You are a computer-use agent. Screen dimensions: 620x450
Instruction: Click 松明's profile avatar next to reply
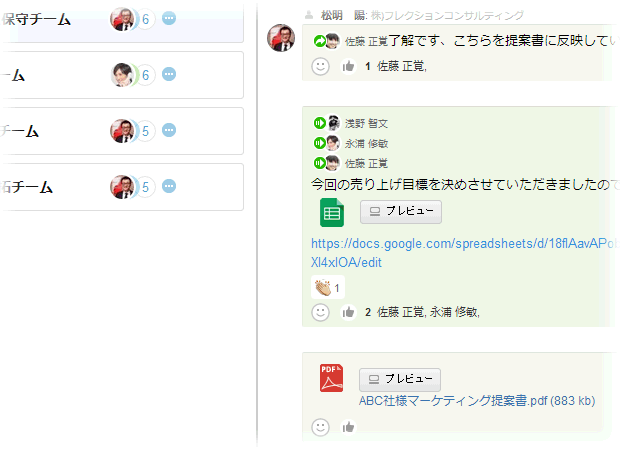pyautogui.click(x=281, y=38)
